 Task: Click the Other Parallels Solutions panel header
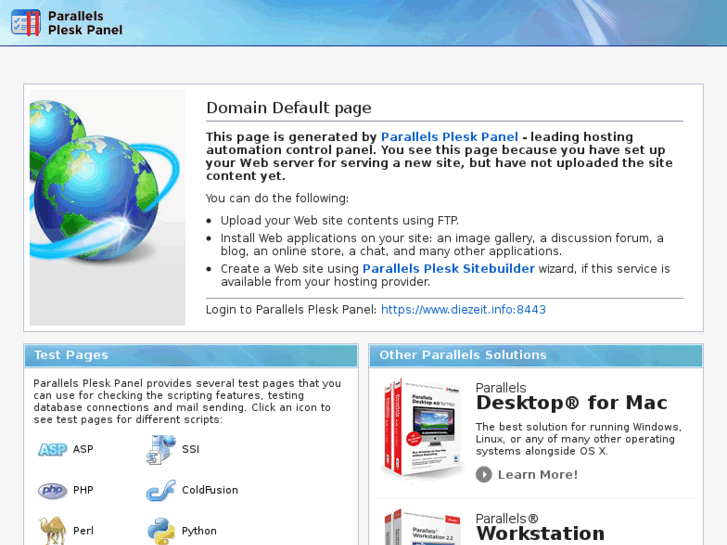pyautogui.click(x=536, y=355)
